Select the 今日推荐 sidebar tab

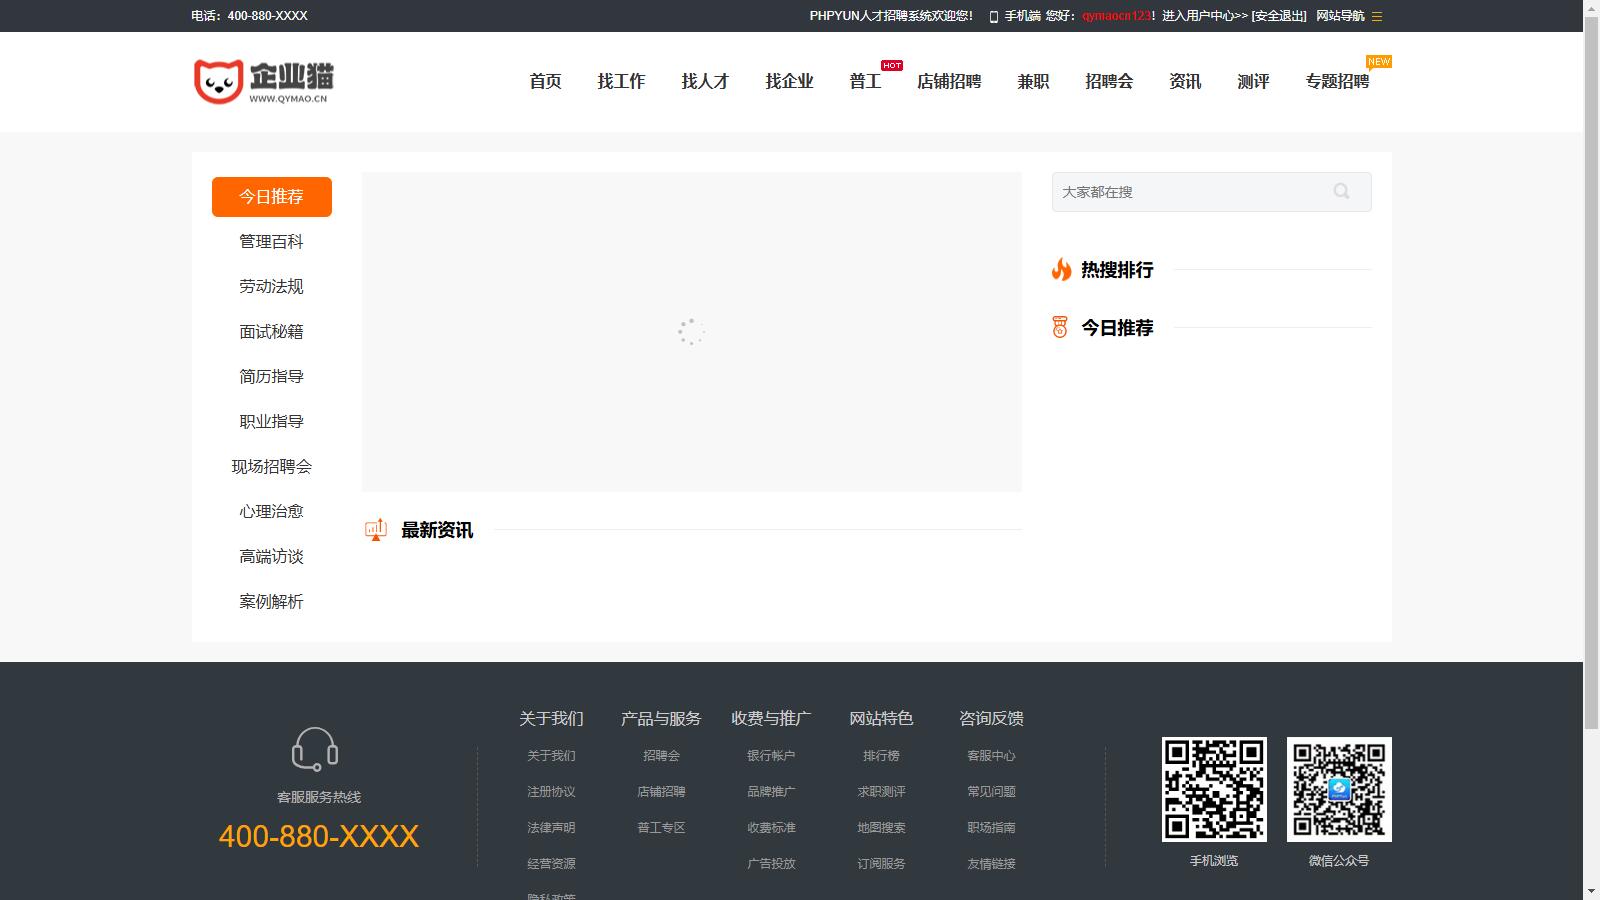[x=271, y=197]
